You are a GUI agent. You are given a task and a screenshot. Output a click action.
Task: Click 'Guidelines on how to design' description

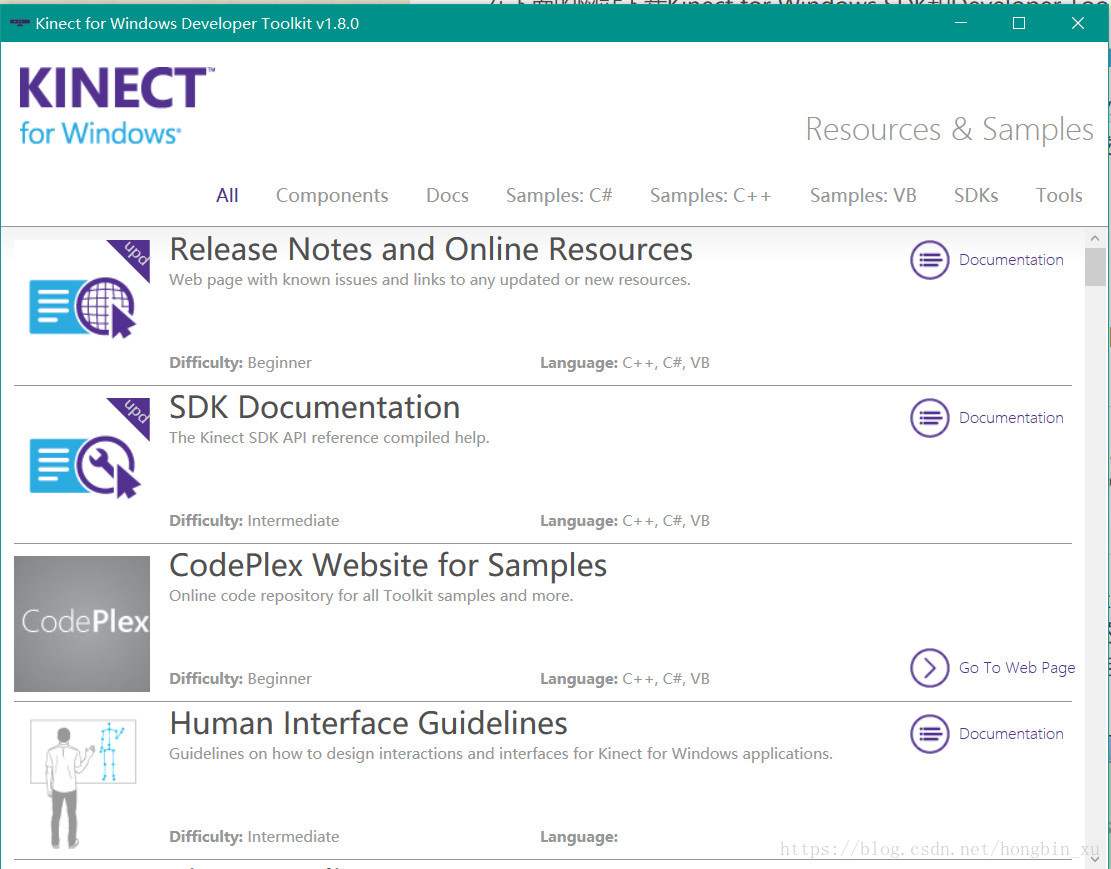tap(500, 754)
